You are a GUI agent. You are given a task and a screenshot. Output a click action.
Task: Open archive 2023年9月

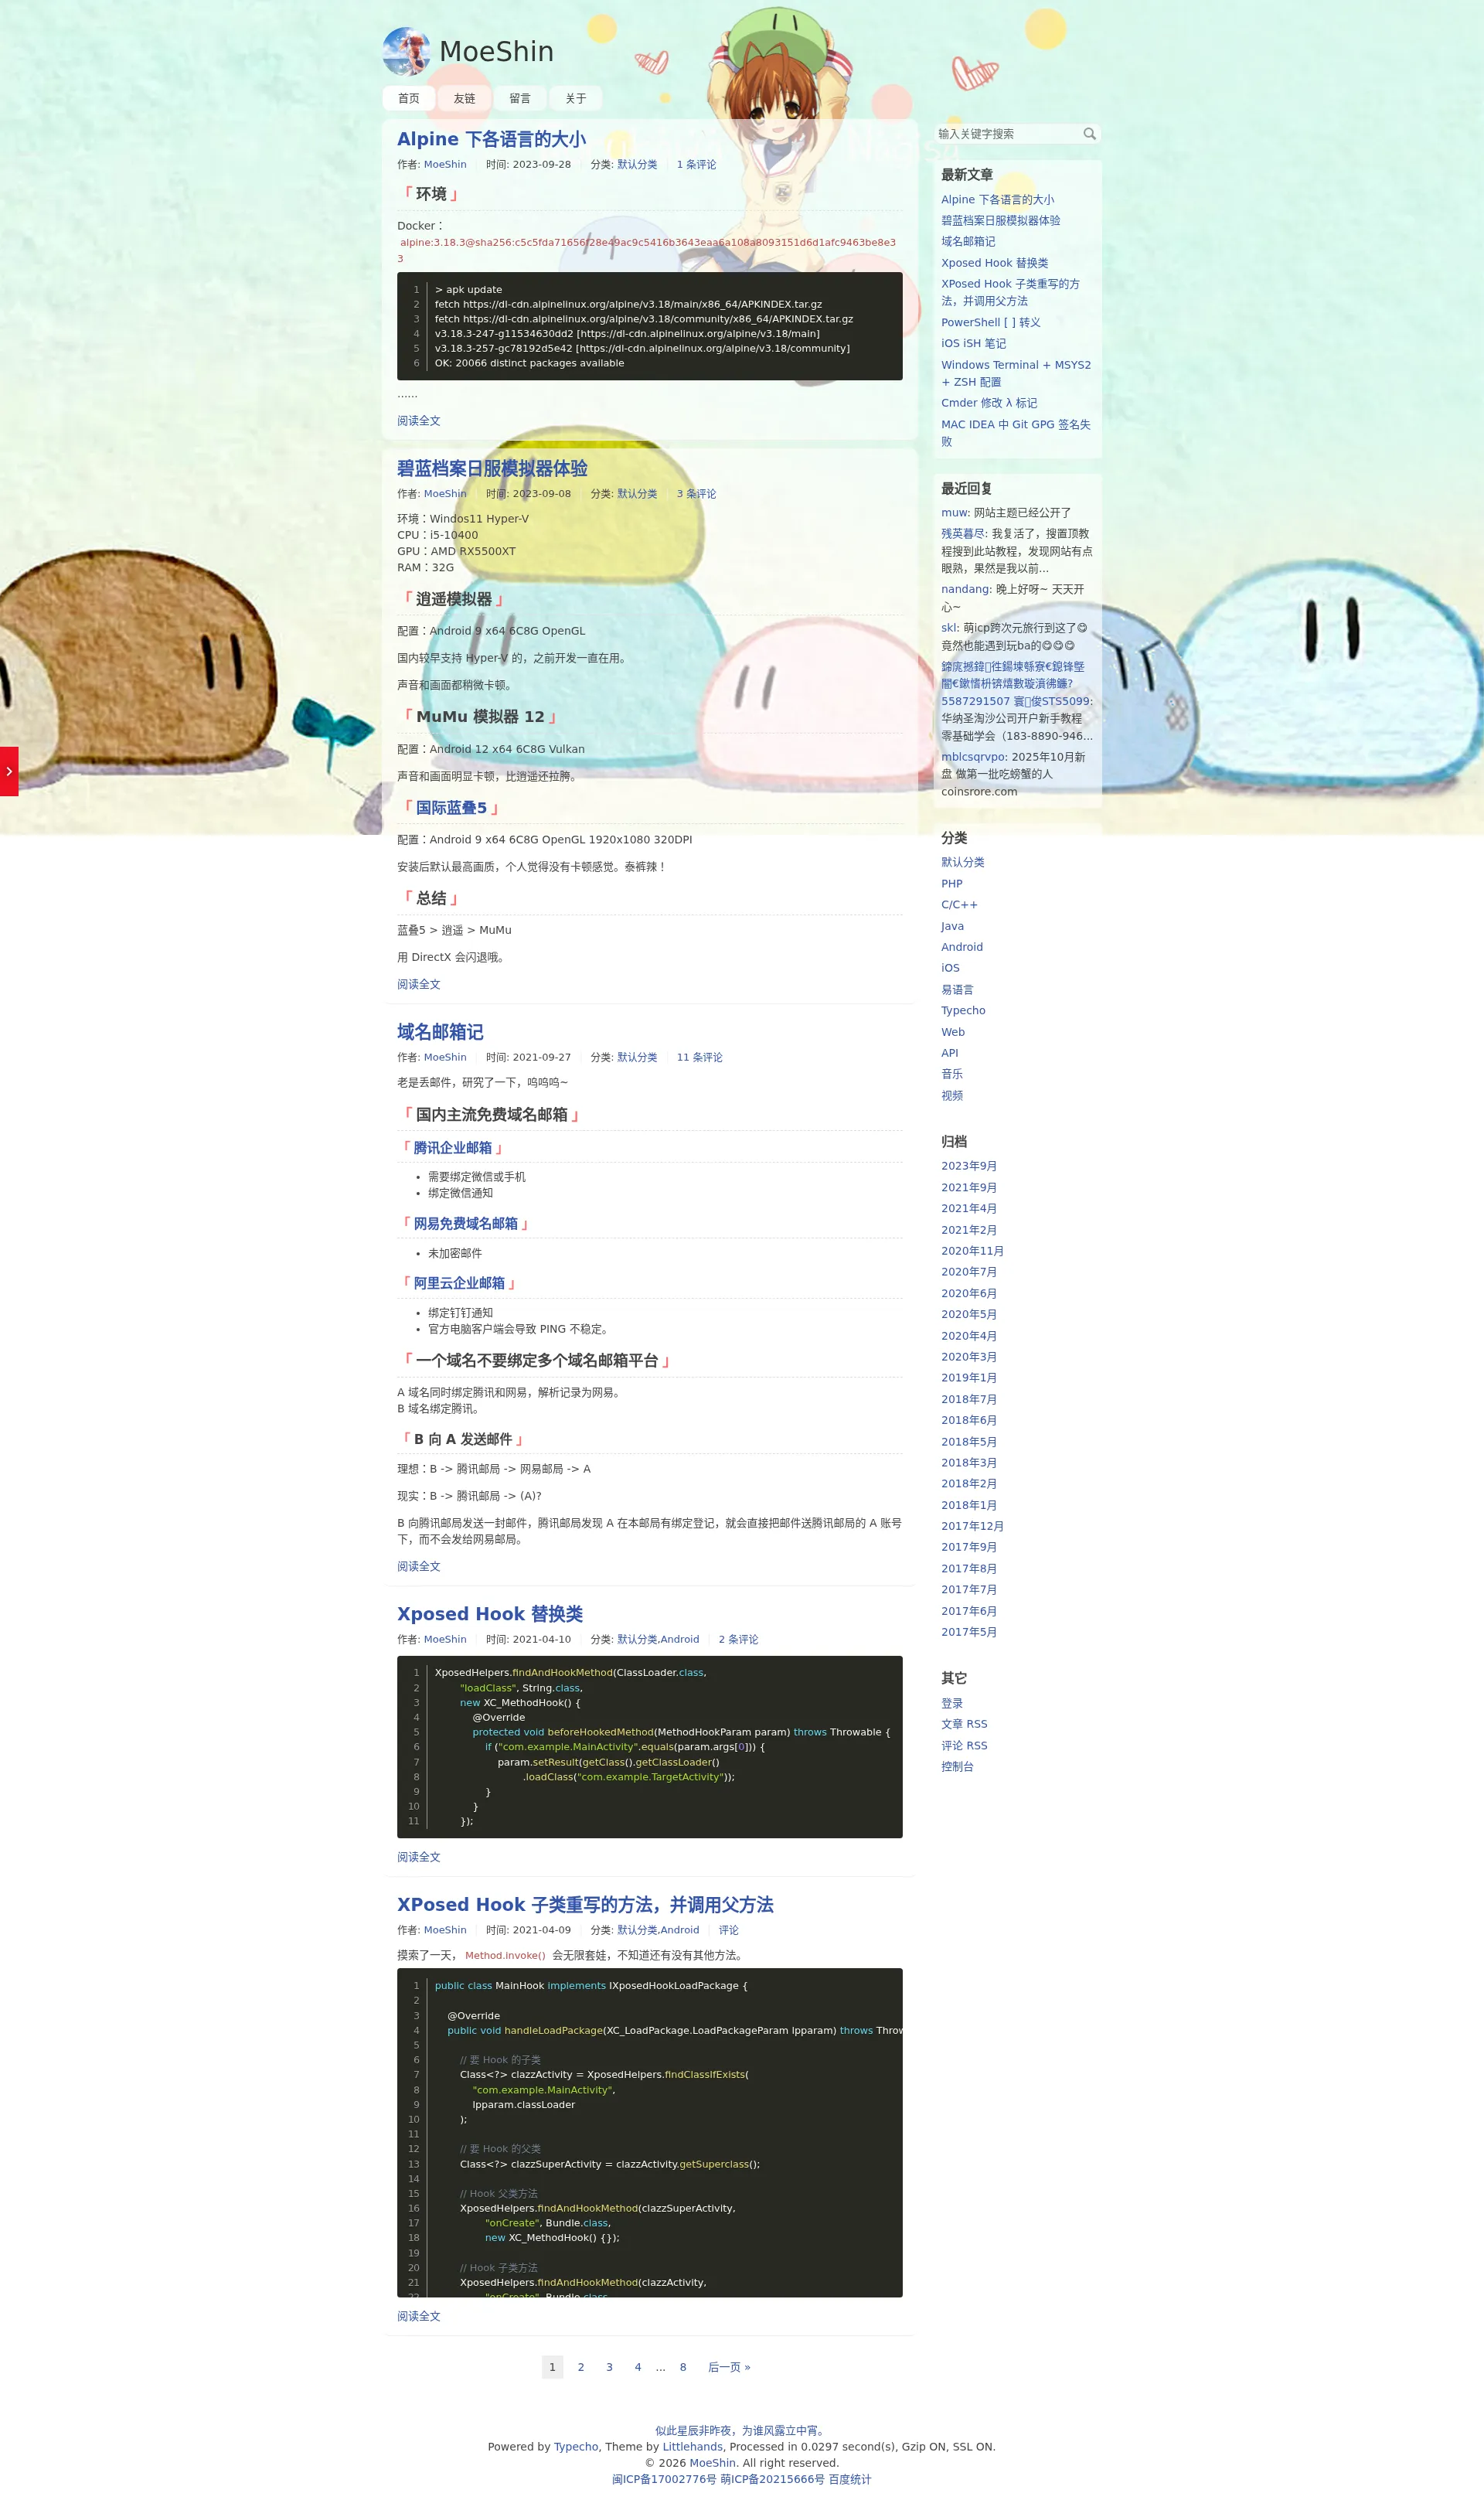969,1166
